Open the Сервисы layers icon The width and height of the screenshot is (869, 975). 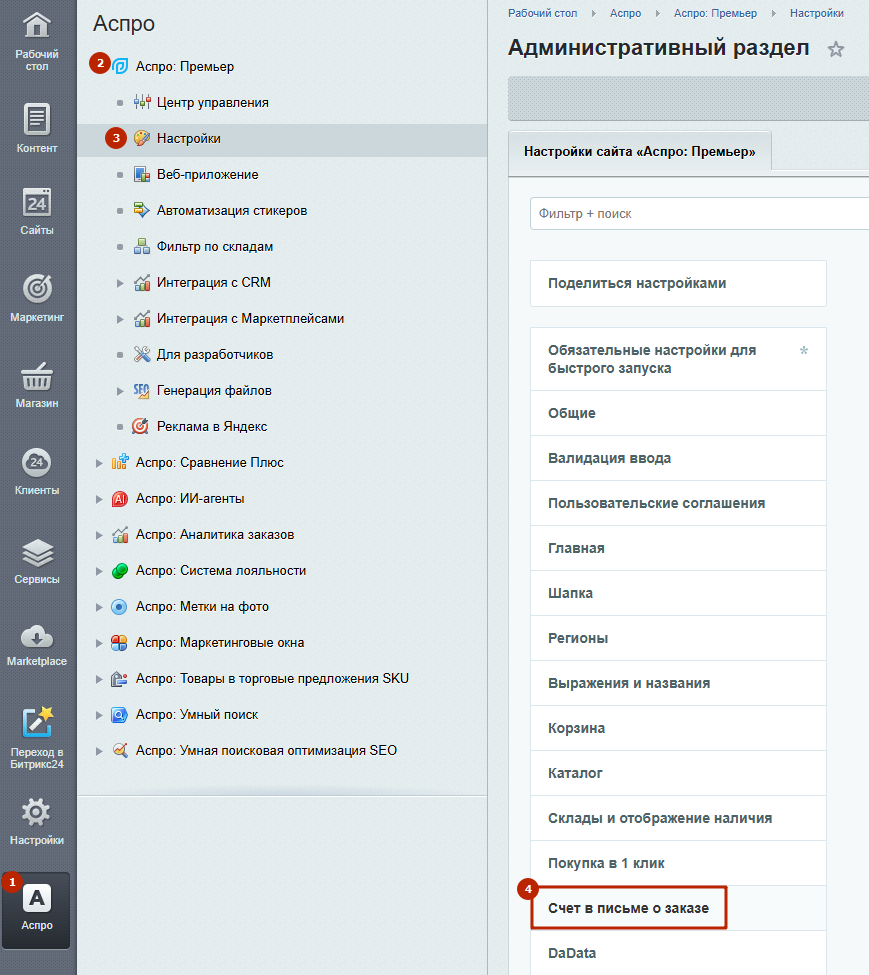37,553
